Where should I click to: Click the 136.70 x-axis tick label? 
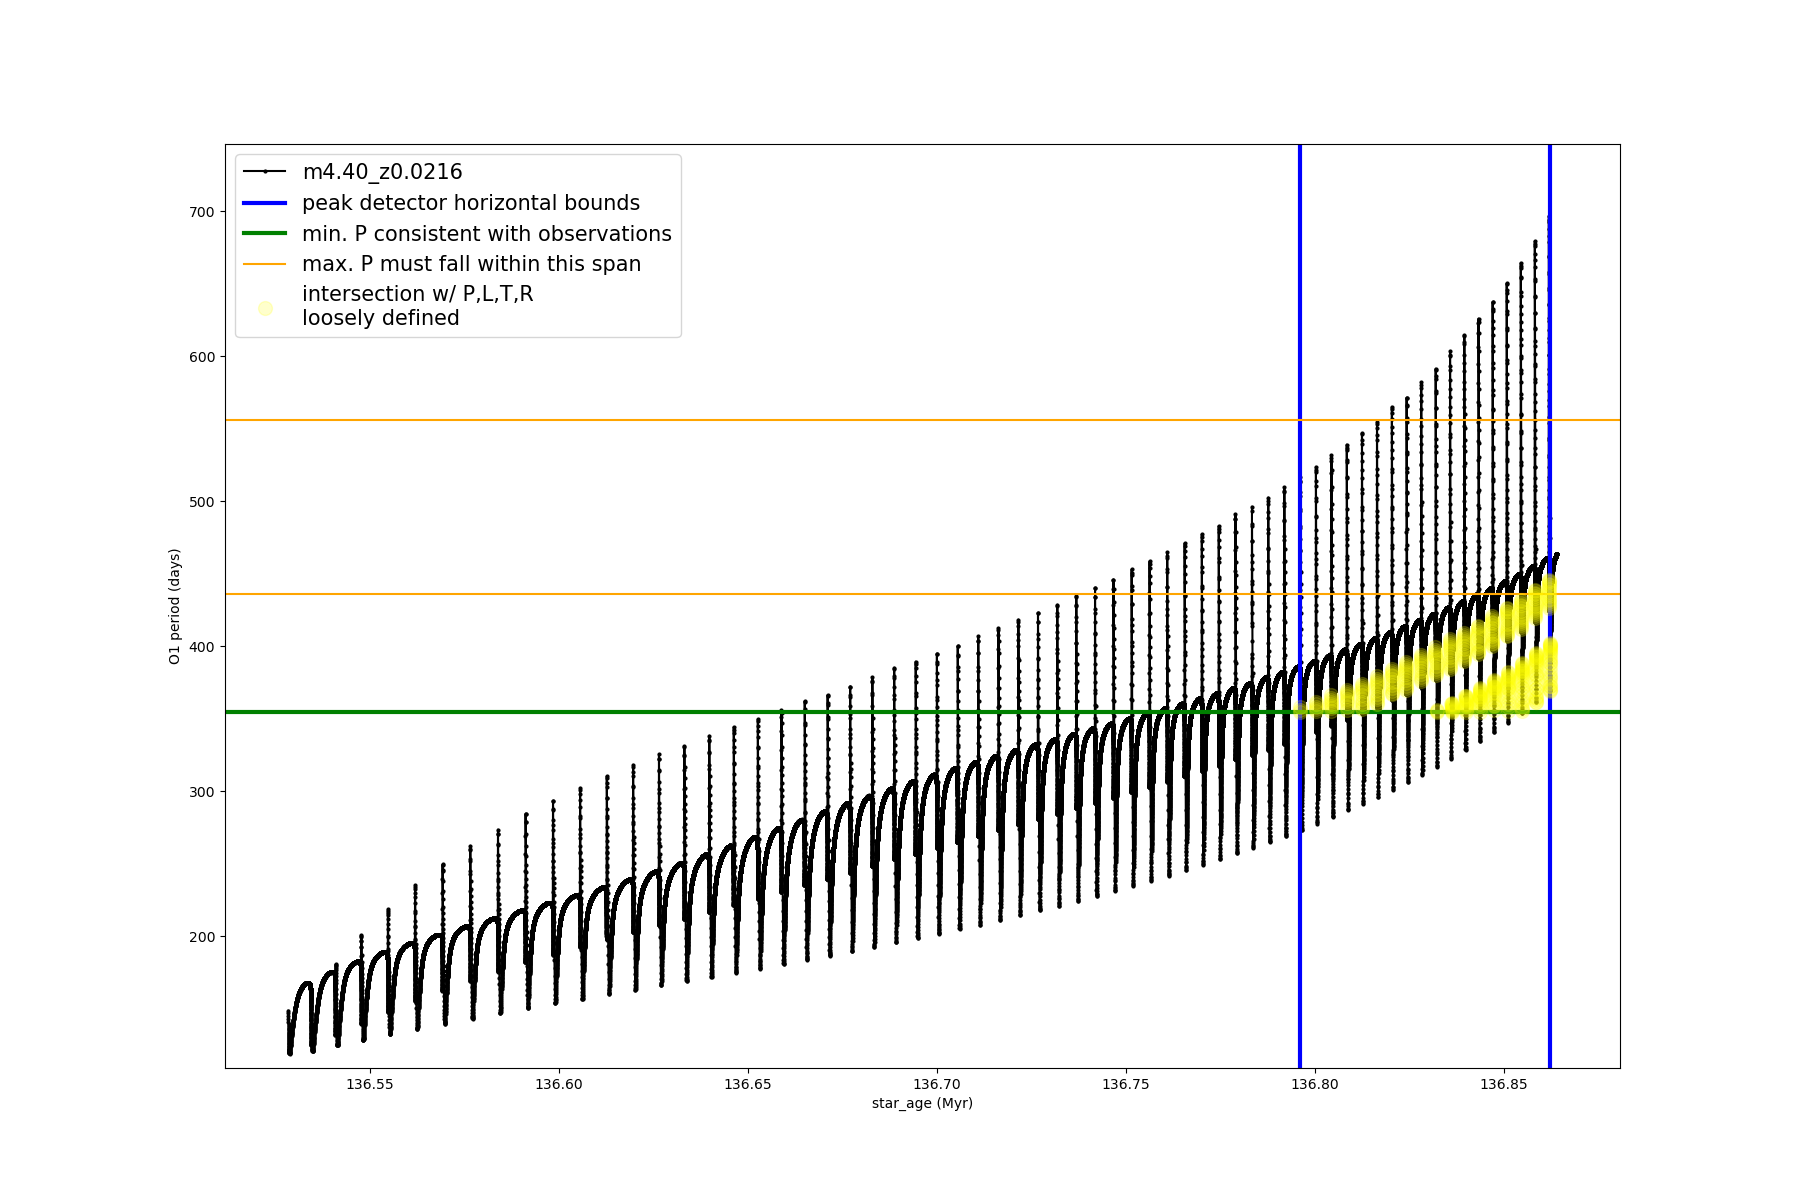[x=937, y=1084]
